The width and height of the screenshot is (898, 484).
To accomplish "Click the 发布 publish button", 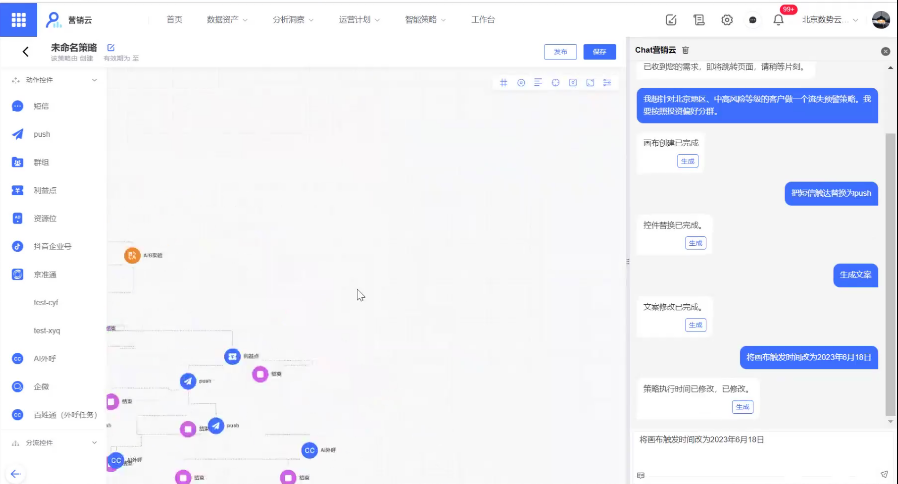I will coord(560,52).
